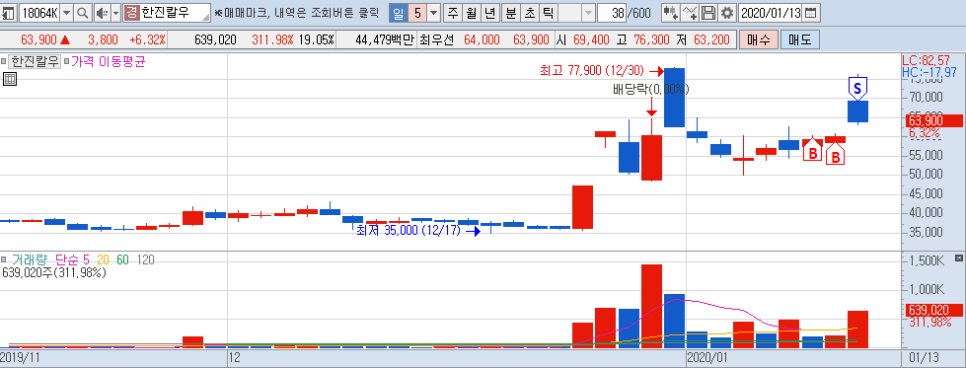
Task: Toggle the 가격 이동평균 indicator marker
Action: 67,62
